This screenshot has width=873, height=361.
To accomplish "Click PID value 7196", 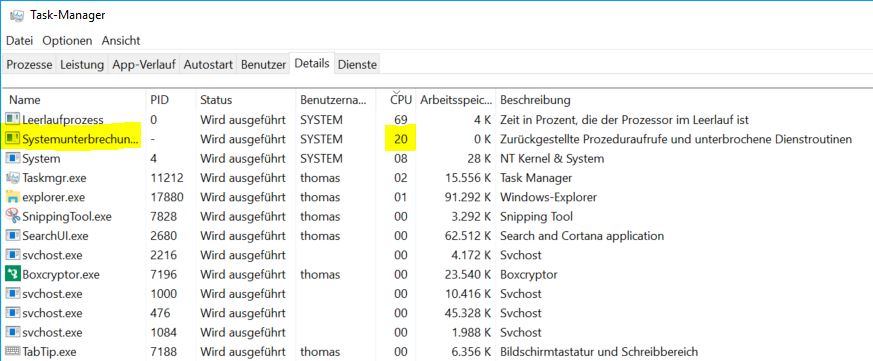I will pos(164,274).
